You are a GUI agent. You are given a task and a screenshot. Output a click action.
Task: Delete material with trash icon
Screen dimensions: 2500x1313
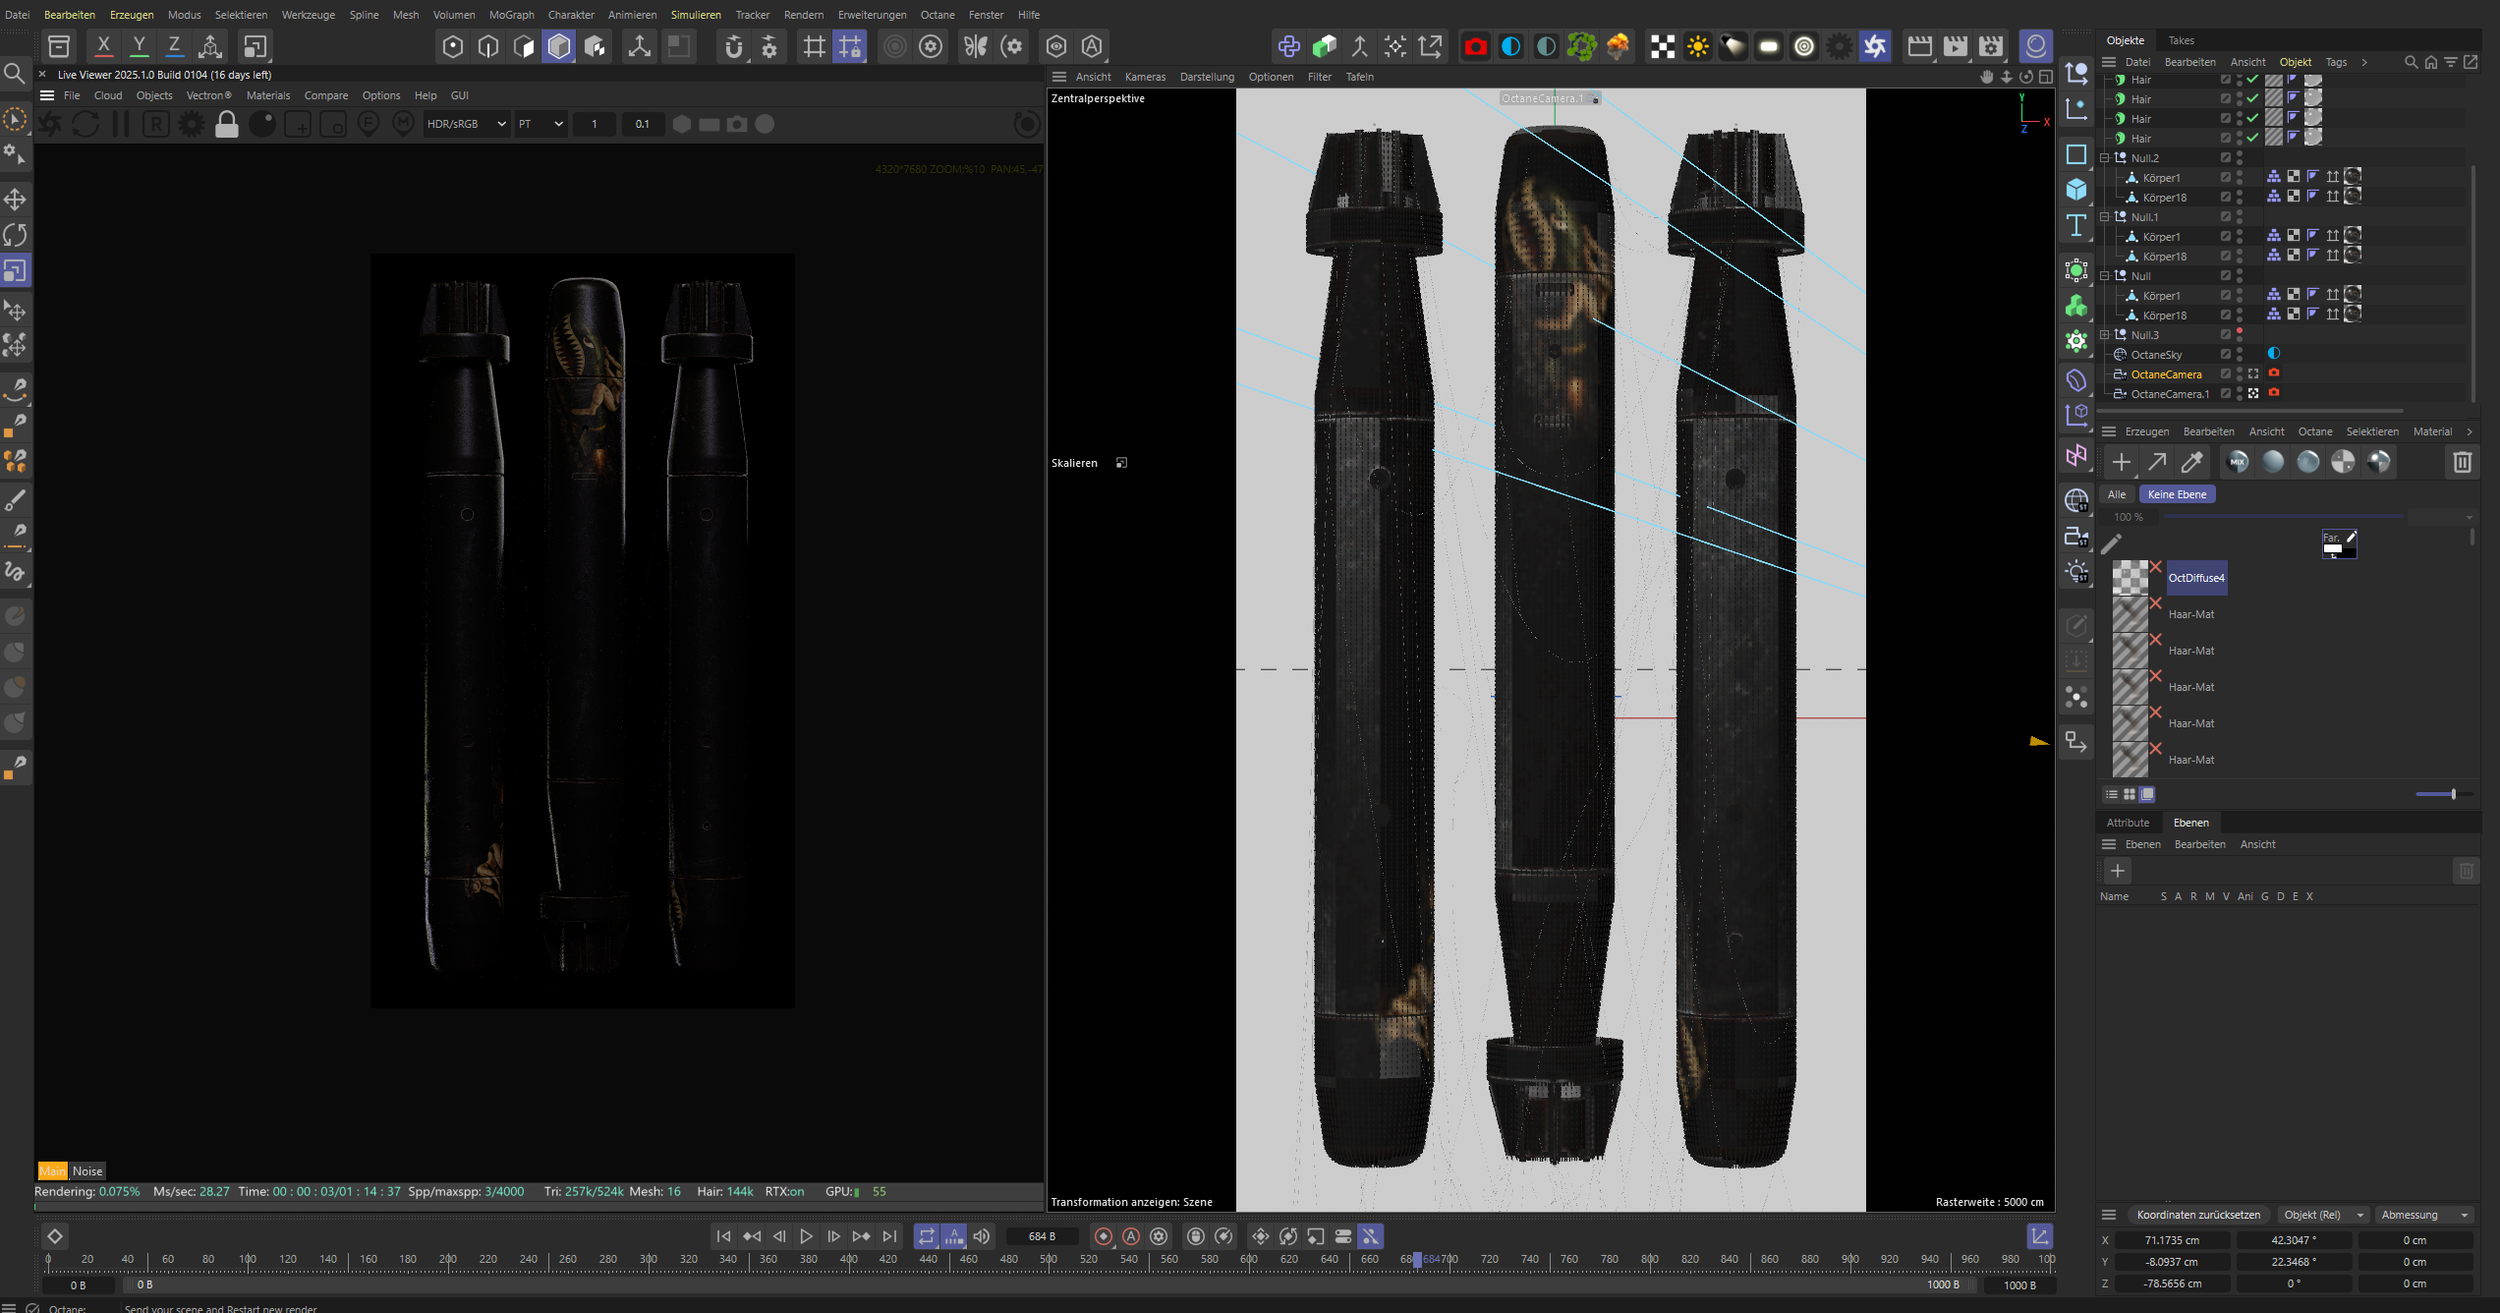point(2462,462)
